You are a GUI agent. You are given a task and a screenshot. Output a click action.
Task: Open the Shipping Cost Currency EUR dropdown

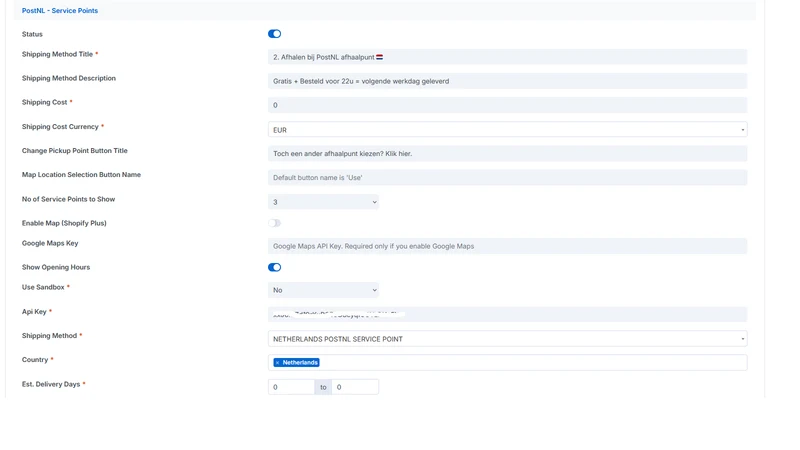click(507, 130)
